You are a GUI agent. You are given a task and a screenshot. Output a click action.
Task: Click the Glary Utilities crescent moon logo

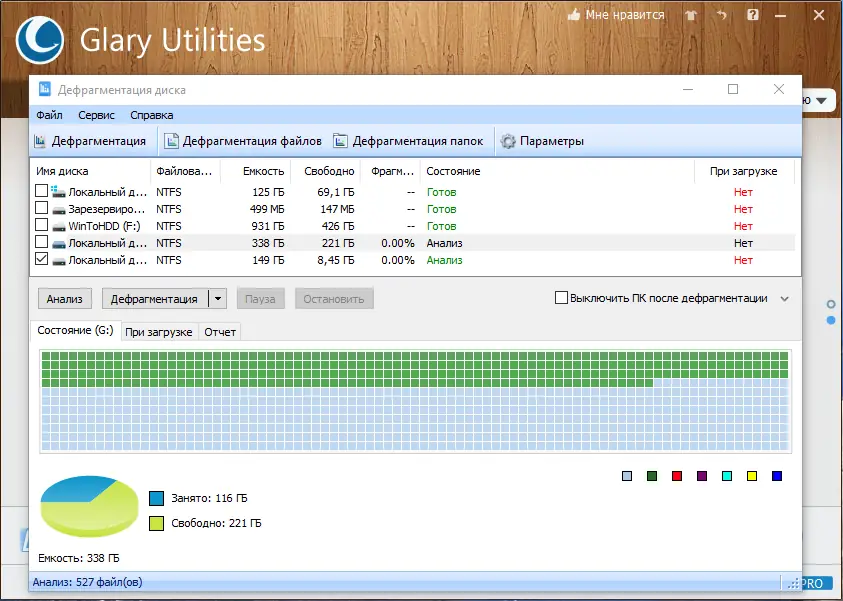click(x=40, y=40)
